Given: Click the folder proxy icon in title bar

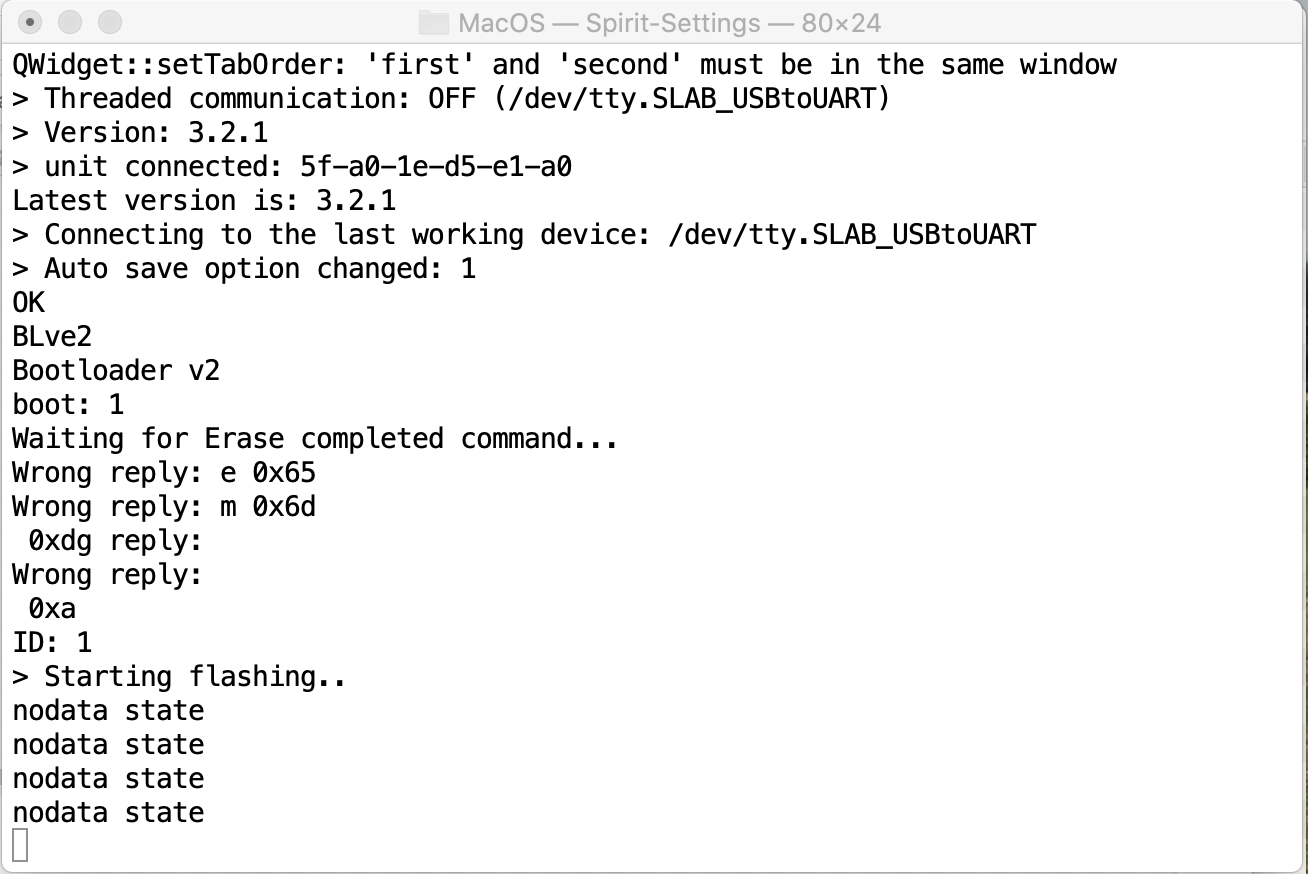Looking at the screenshot, I should 432,22.
